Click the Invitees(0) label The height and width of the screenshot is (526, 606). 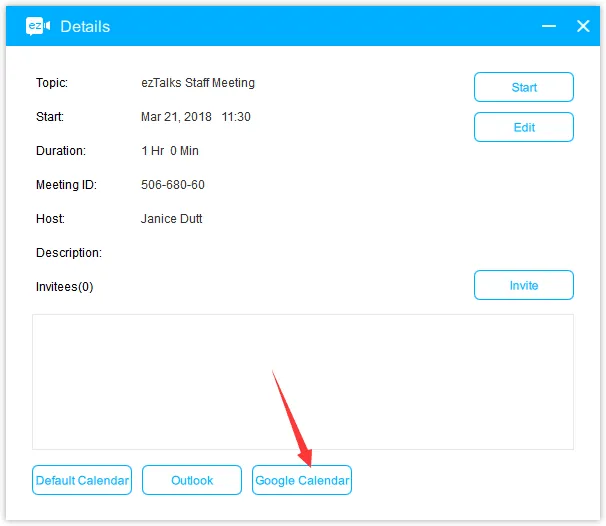[65, 287]
